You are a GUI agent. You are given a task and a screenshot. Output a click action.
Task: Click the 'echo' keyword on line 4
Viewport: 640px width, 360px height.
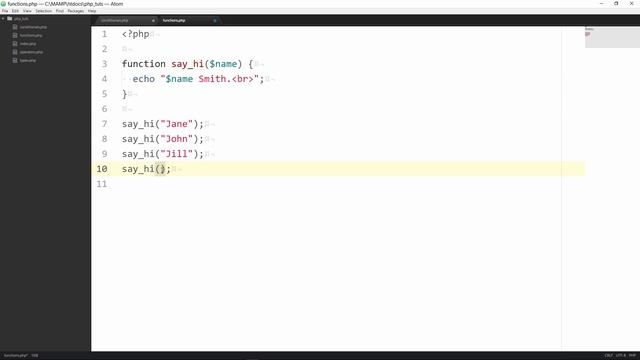point(144,79)
